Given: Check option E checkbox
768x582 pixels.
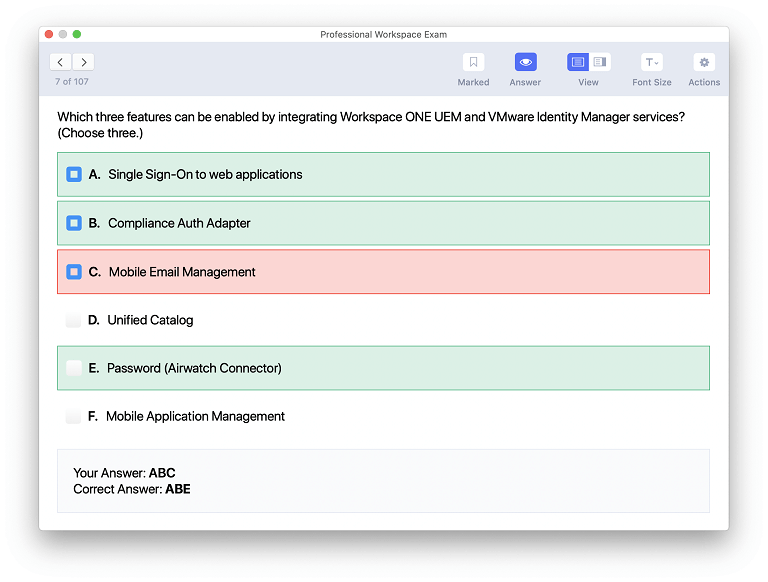Looking at the screenshot, I should point(73,368).
